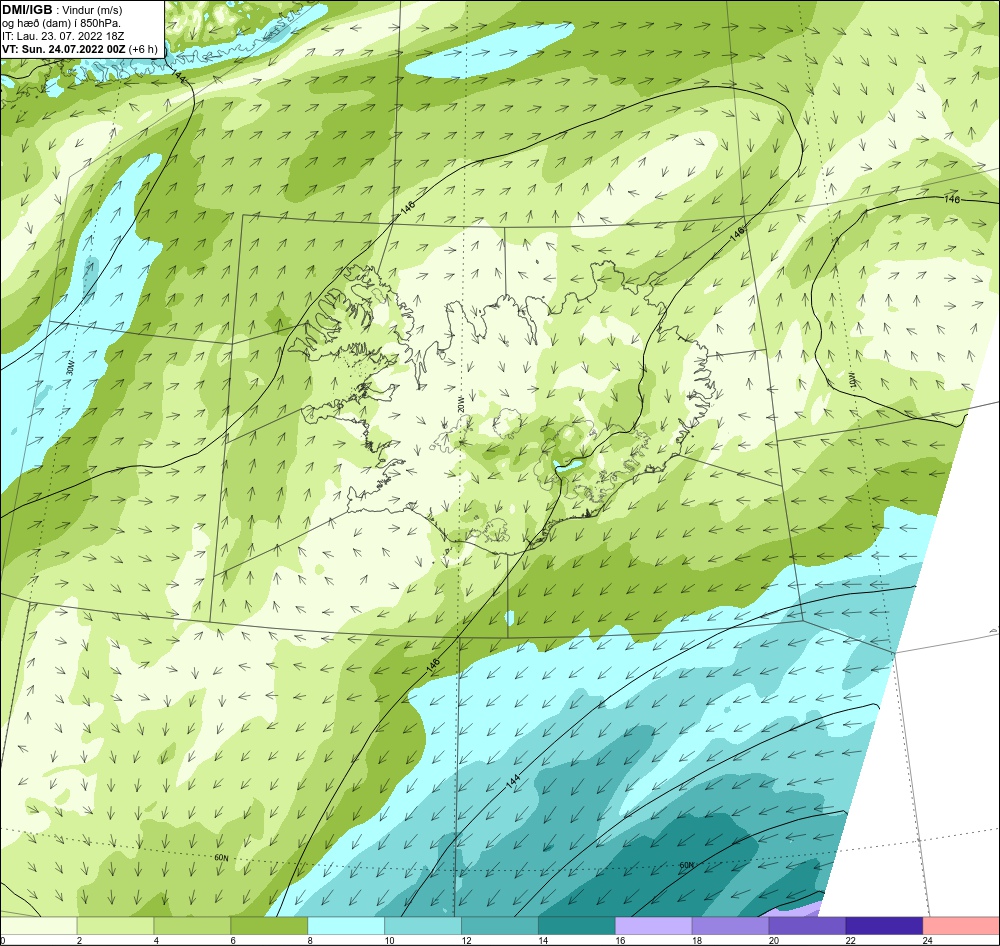Pick the 6–8 m/s dark green legend swatch

coord(269,926)
